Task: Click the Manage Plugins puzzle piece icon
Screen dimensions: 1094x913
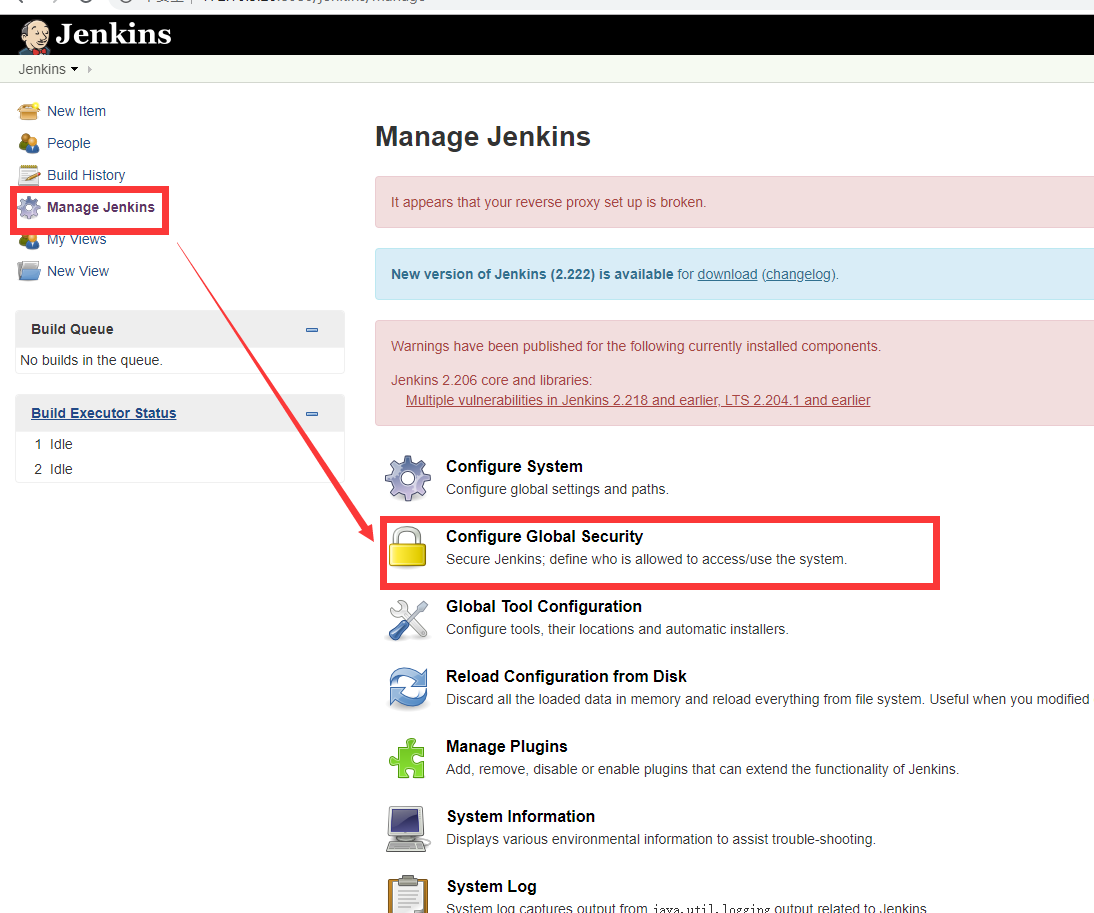Action: click(x=407, y=758)
